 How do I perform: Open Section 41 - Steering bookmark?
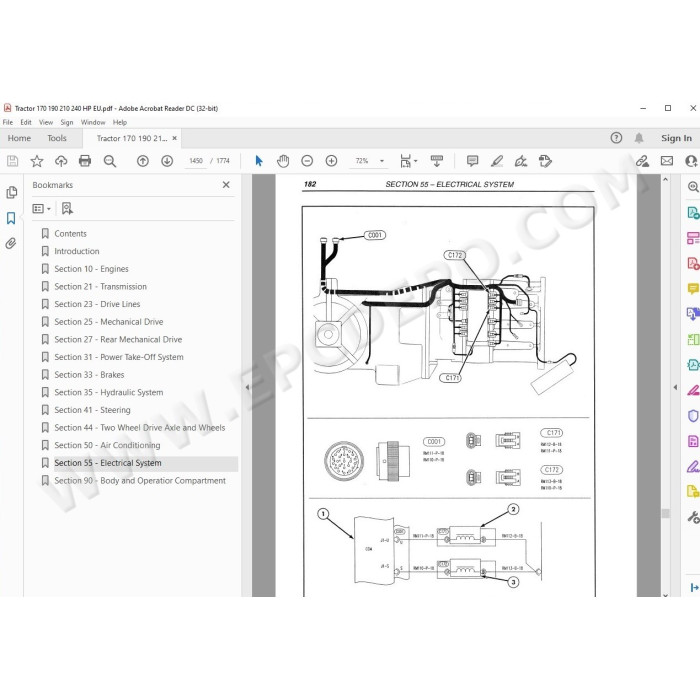click(x=92, y=410)
